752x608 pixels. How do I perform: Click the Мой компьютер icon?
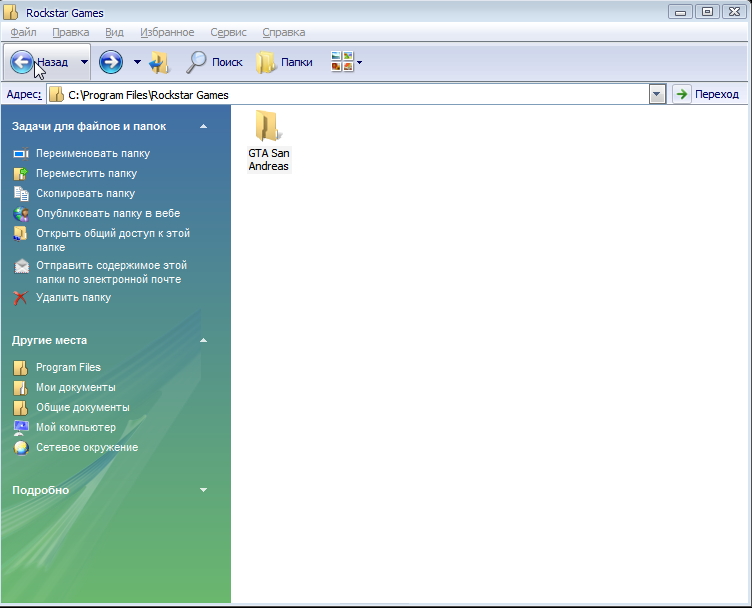point(21,428)
